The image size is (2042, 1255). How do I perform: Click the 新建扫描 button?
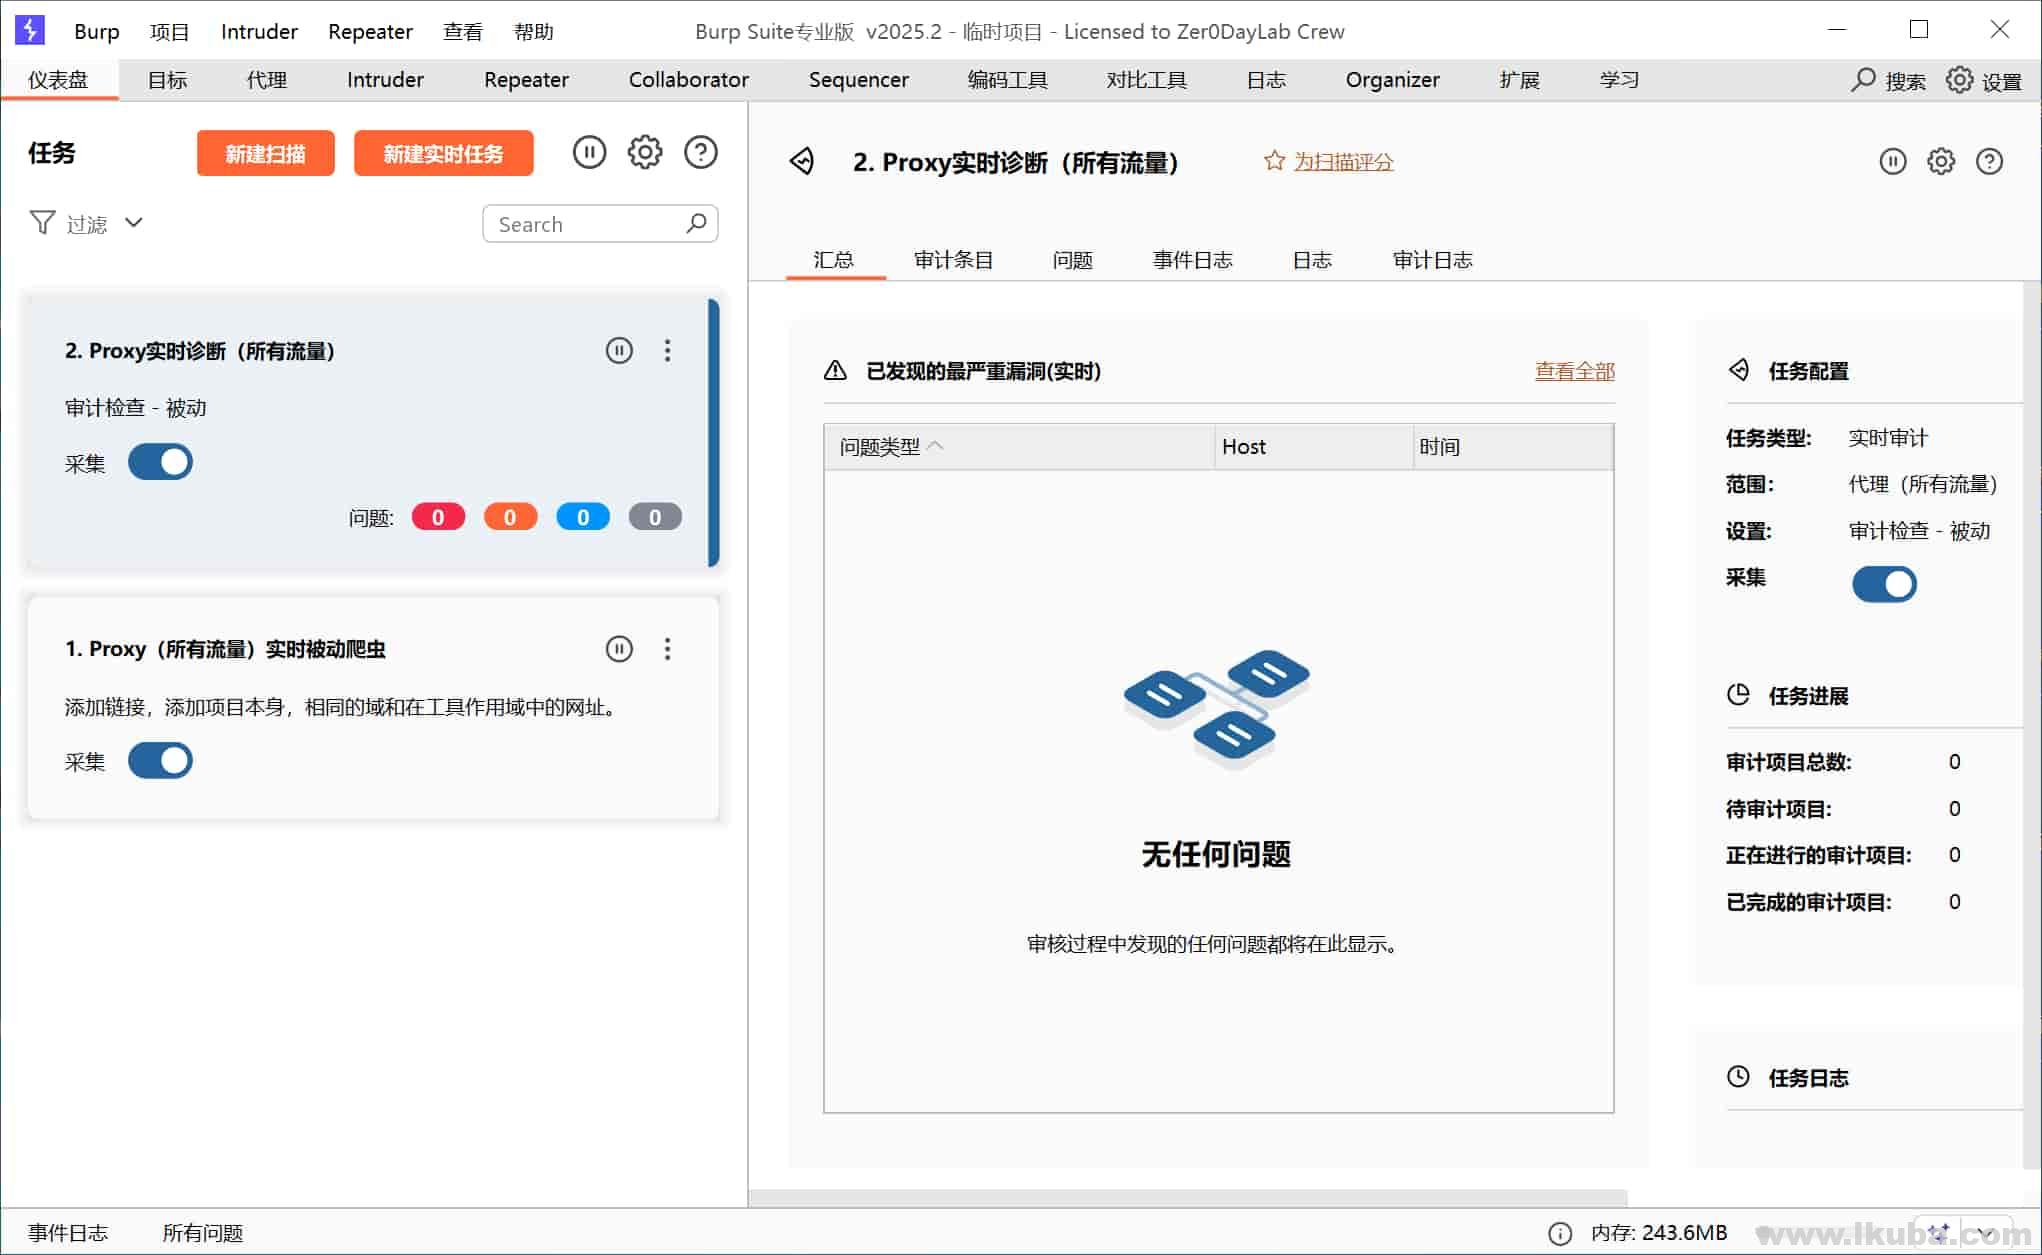[x=266, y=153]
